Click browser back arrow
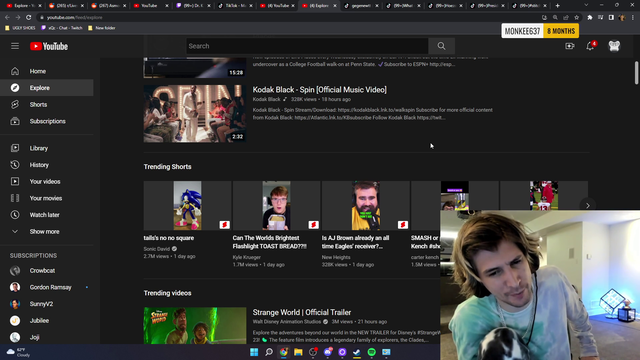This screenshot has height=360, width=640. [x=7, y=18]
